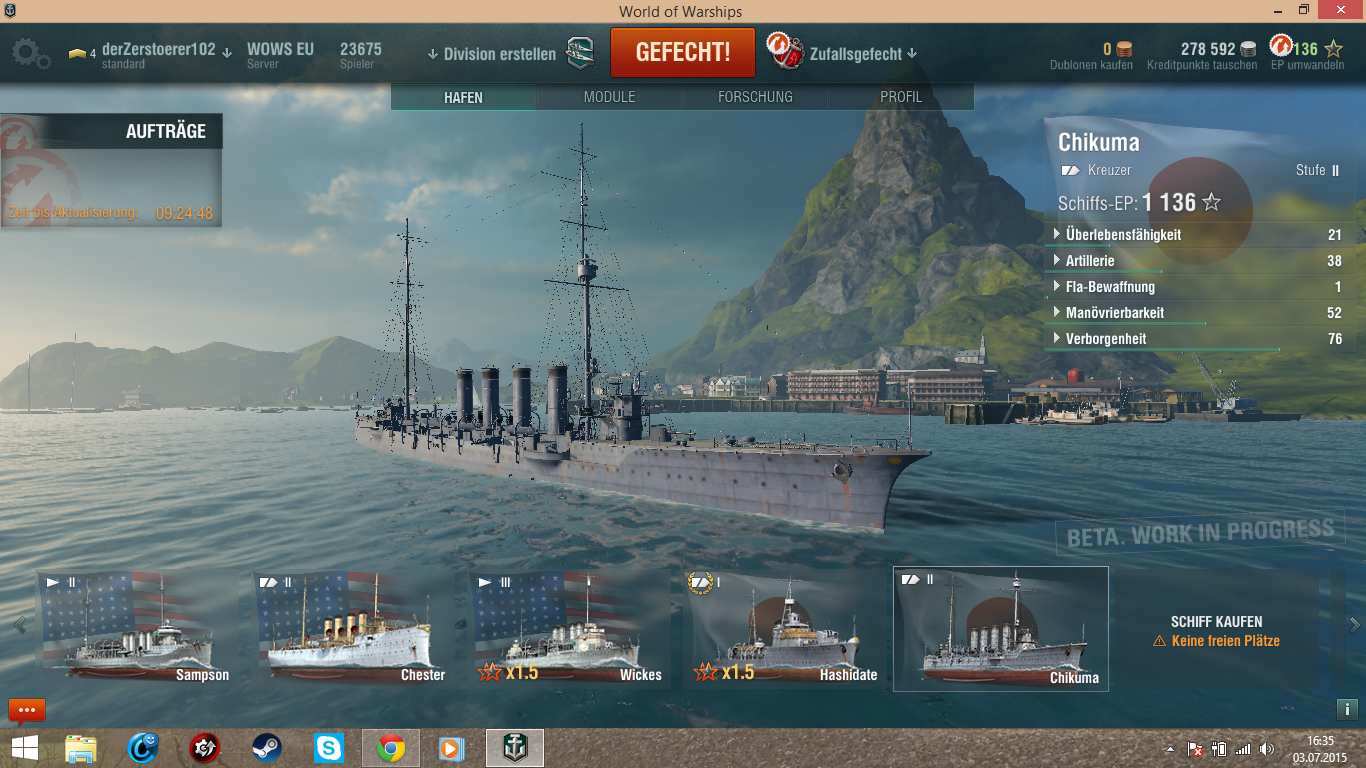The height and width of the screenshot is (768, 1366).
Task: Click Kreditpunkte tauschen
Action: (1202, 65)
